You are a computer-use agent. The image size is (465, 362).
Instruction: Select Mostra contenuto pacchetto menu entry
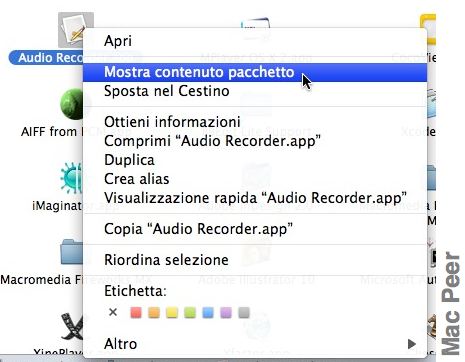point(255,72)
